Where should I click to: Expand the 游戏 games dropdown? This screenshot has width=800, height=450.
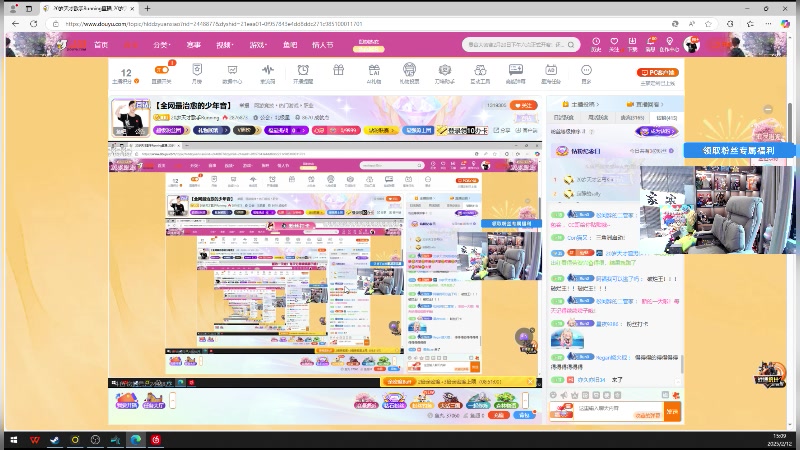pyautogui.click(x=258, y=45)
